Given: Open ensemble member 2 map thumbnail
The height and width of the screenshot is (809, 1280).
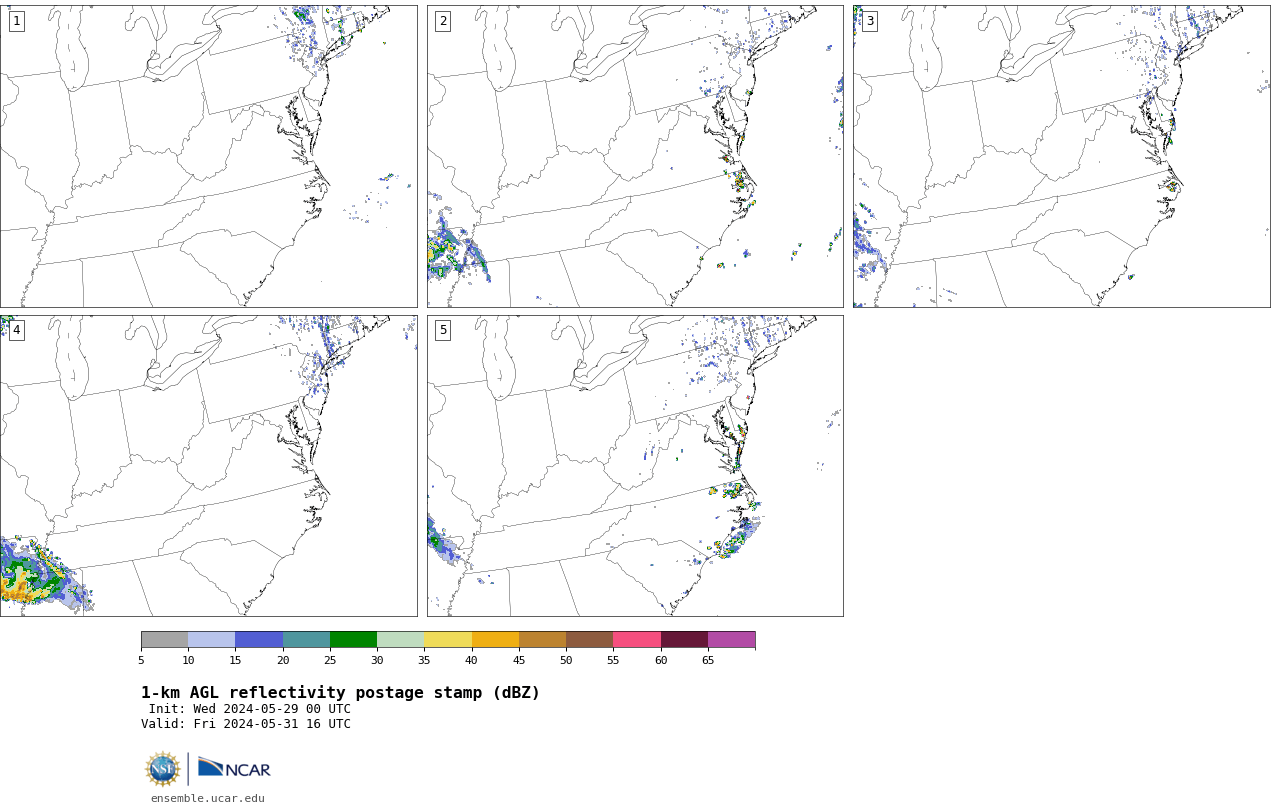Looking at the screenshot, I should (x=635, y=156).
